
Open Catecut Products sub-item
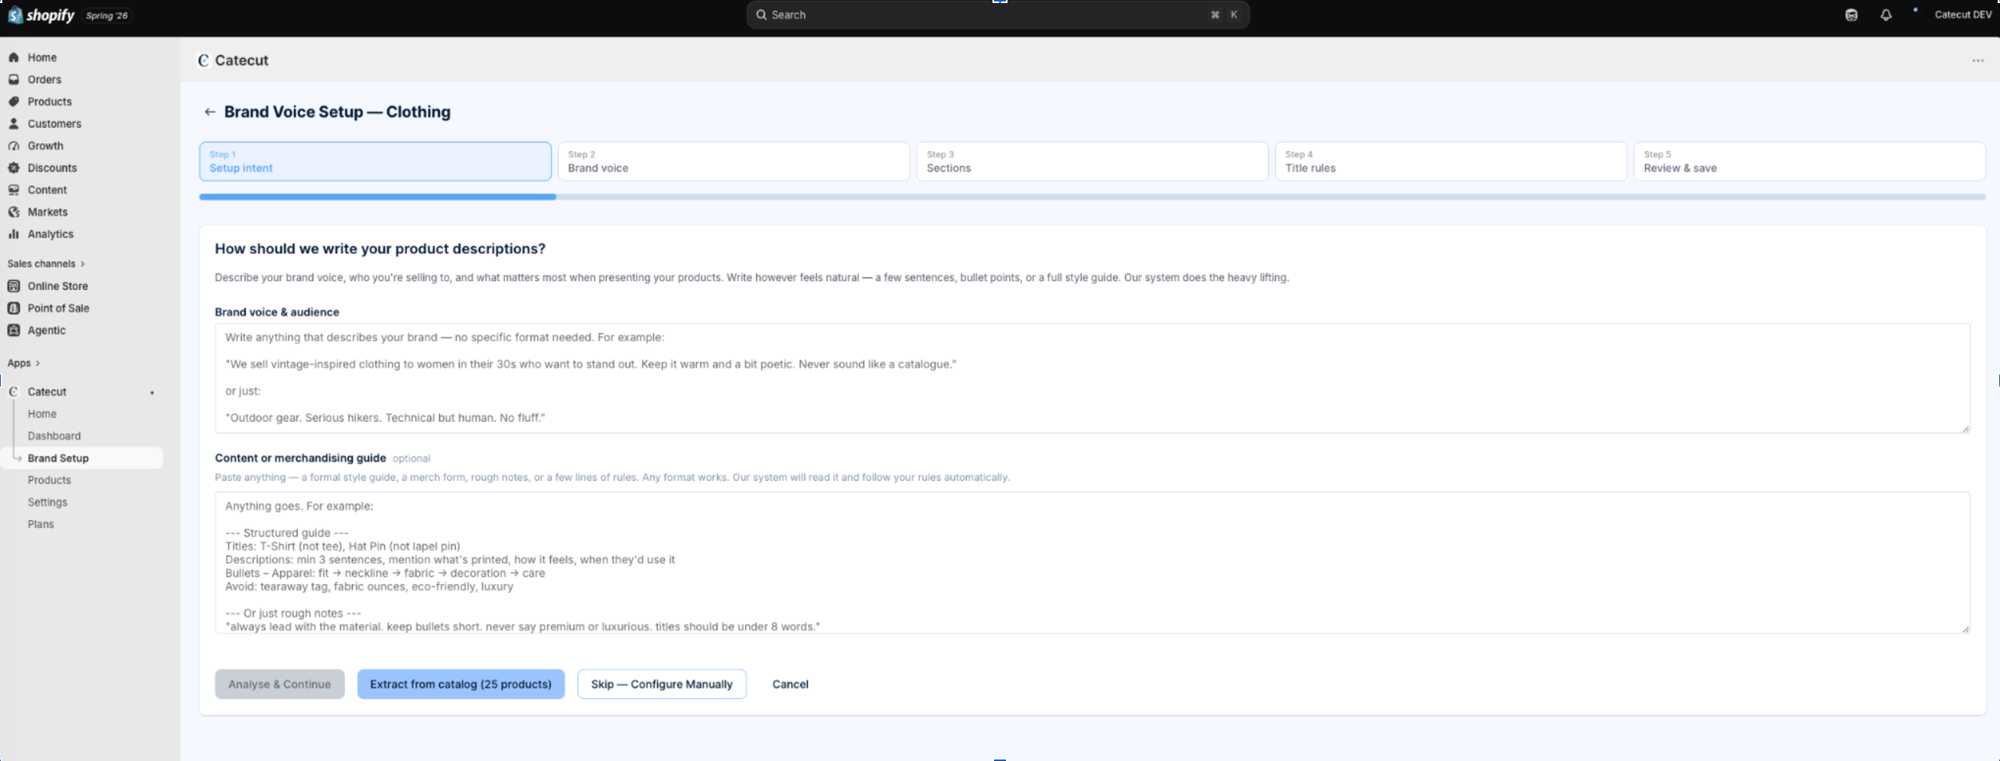point(49,480)
